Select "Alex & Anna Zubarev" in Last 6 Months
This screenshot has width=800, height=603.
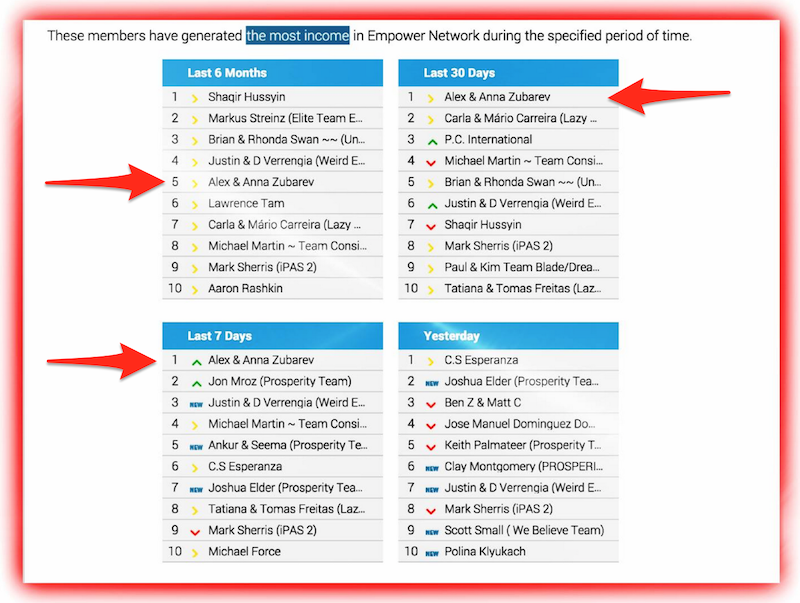[261, 182]
